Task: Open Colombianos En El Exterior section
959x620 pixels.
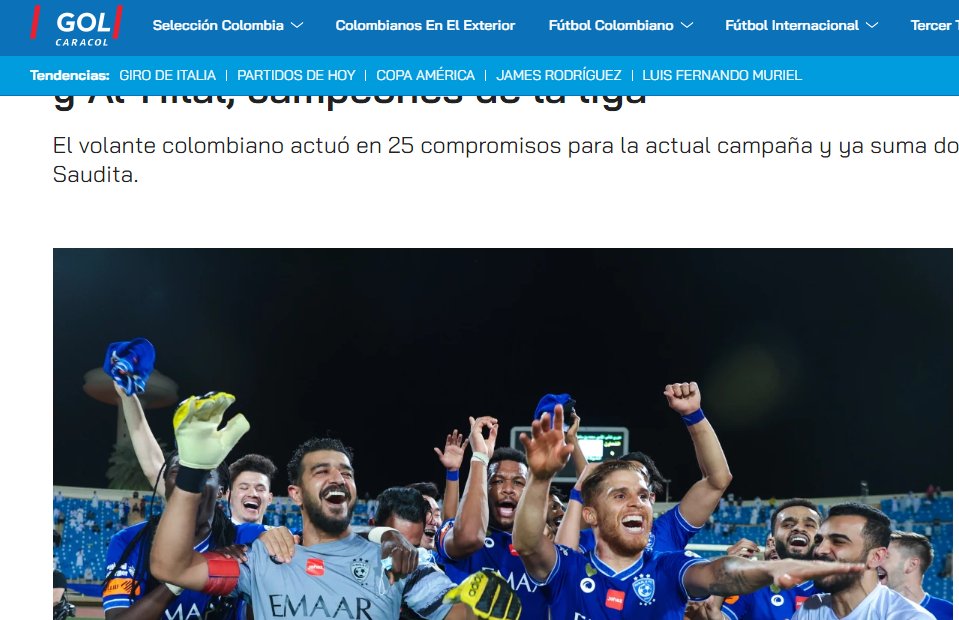Action: 425,26
